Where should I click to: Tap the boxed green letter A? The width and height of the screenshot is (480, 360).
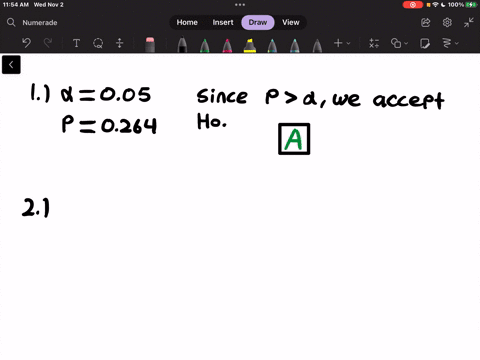click(294, 139)
